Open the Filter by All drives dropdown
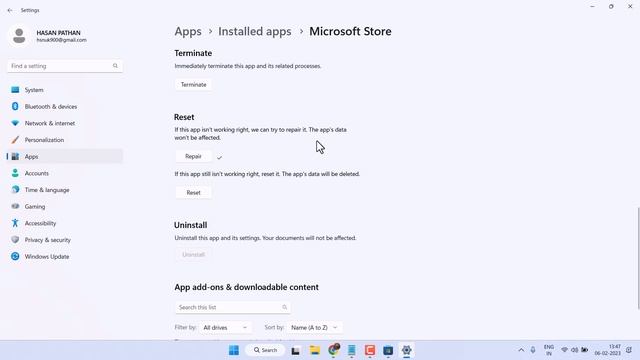The width and height of the screenshot is (640, 360). (225, 328)
